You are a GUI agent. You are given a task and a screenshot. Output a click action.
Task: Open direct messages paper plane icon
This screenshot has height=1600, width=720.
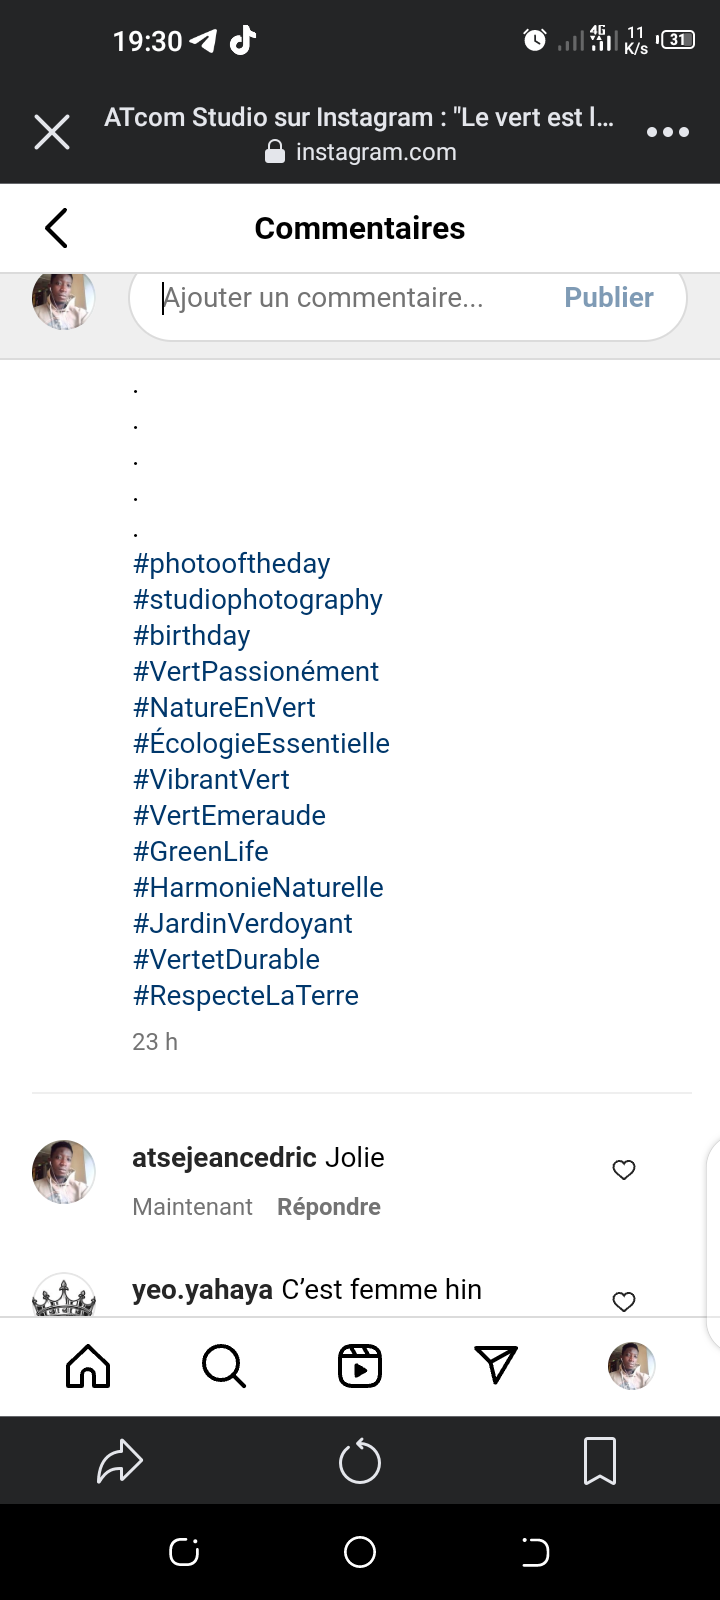[496, 1366]
